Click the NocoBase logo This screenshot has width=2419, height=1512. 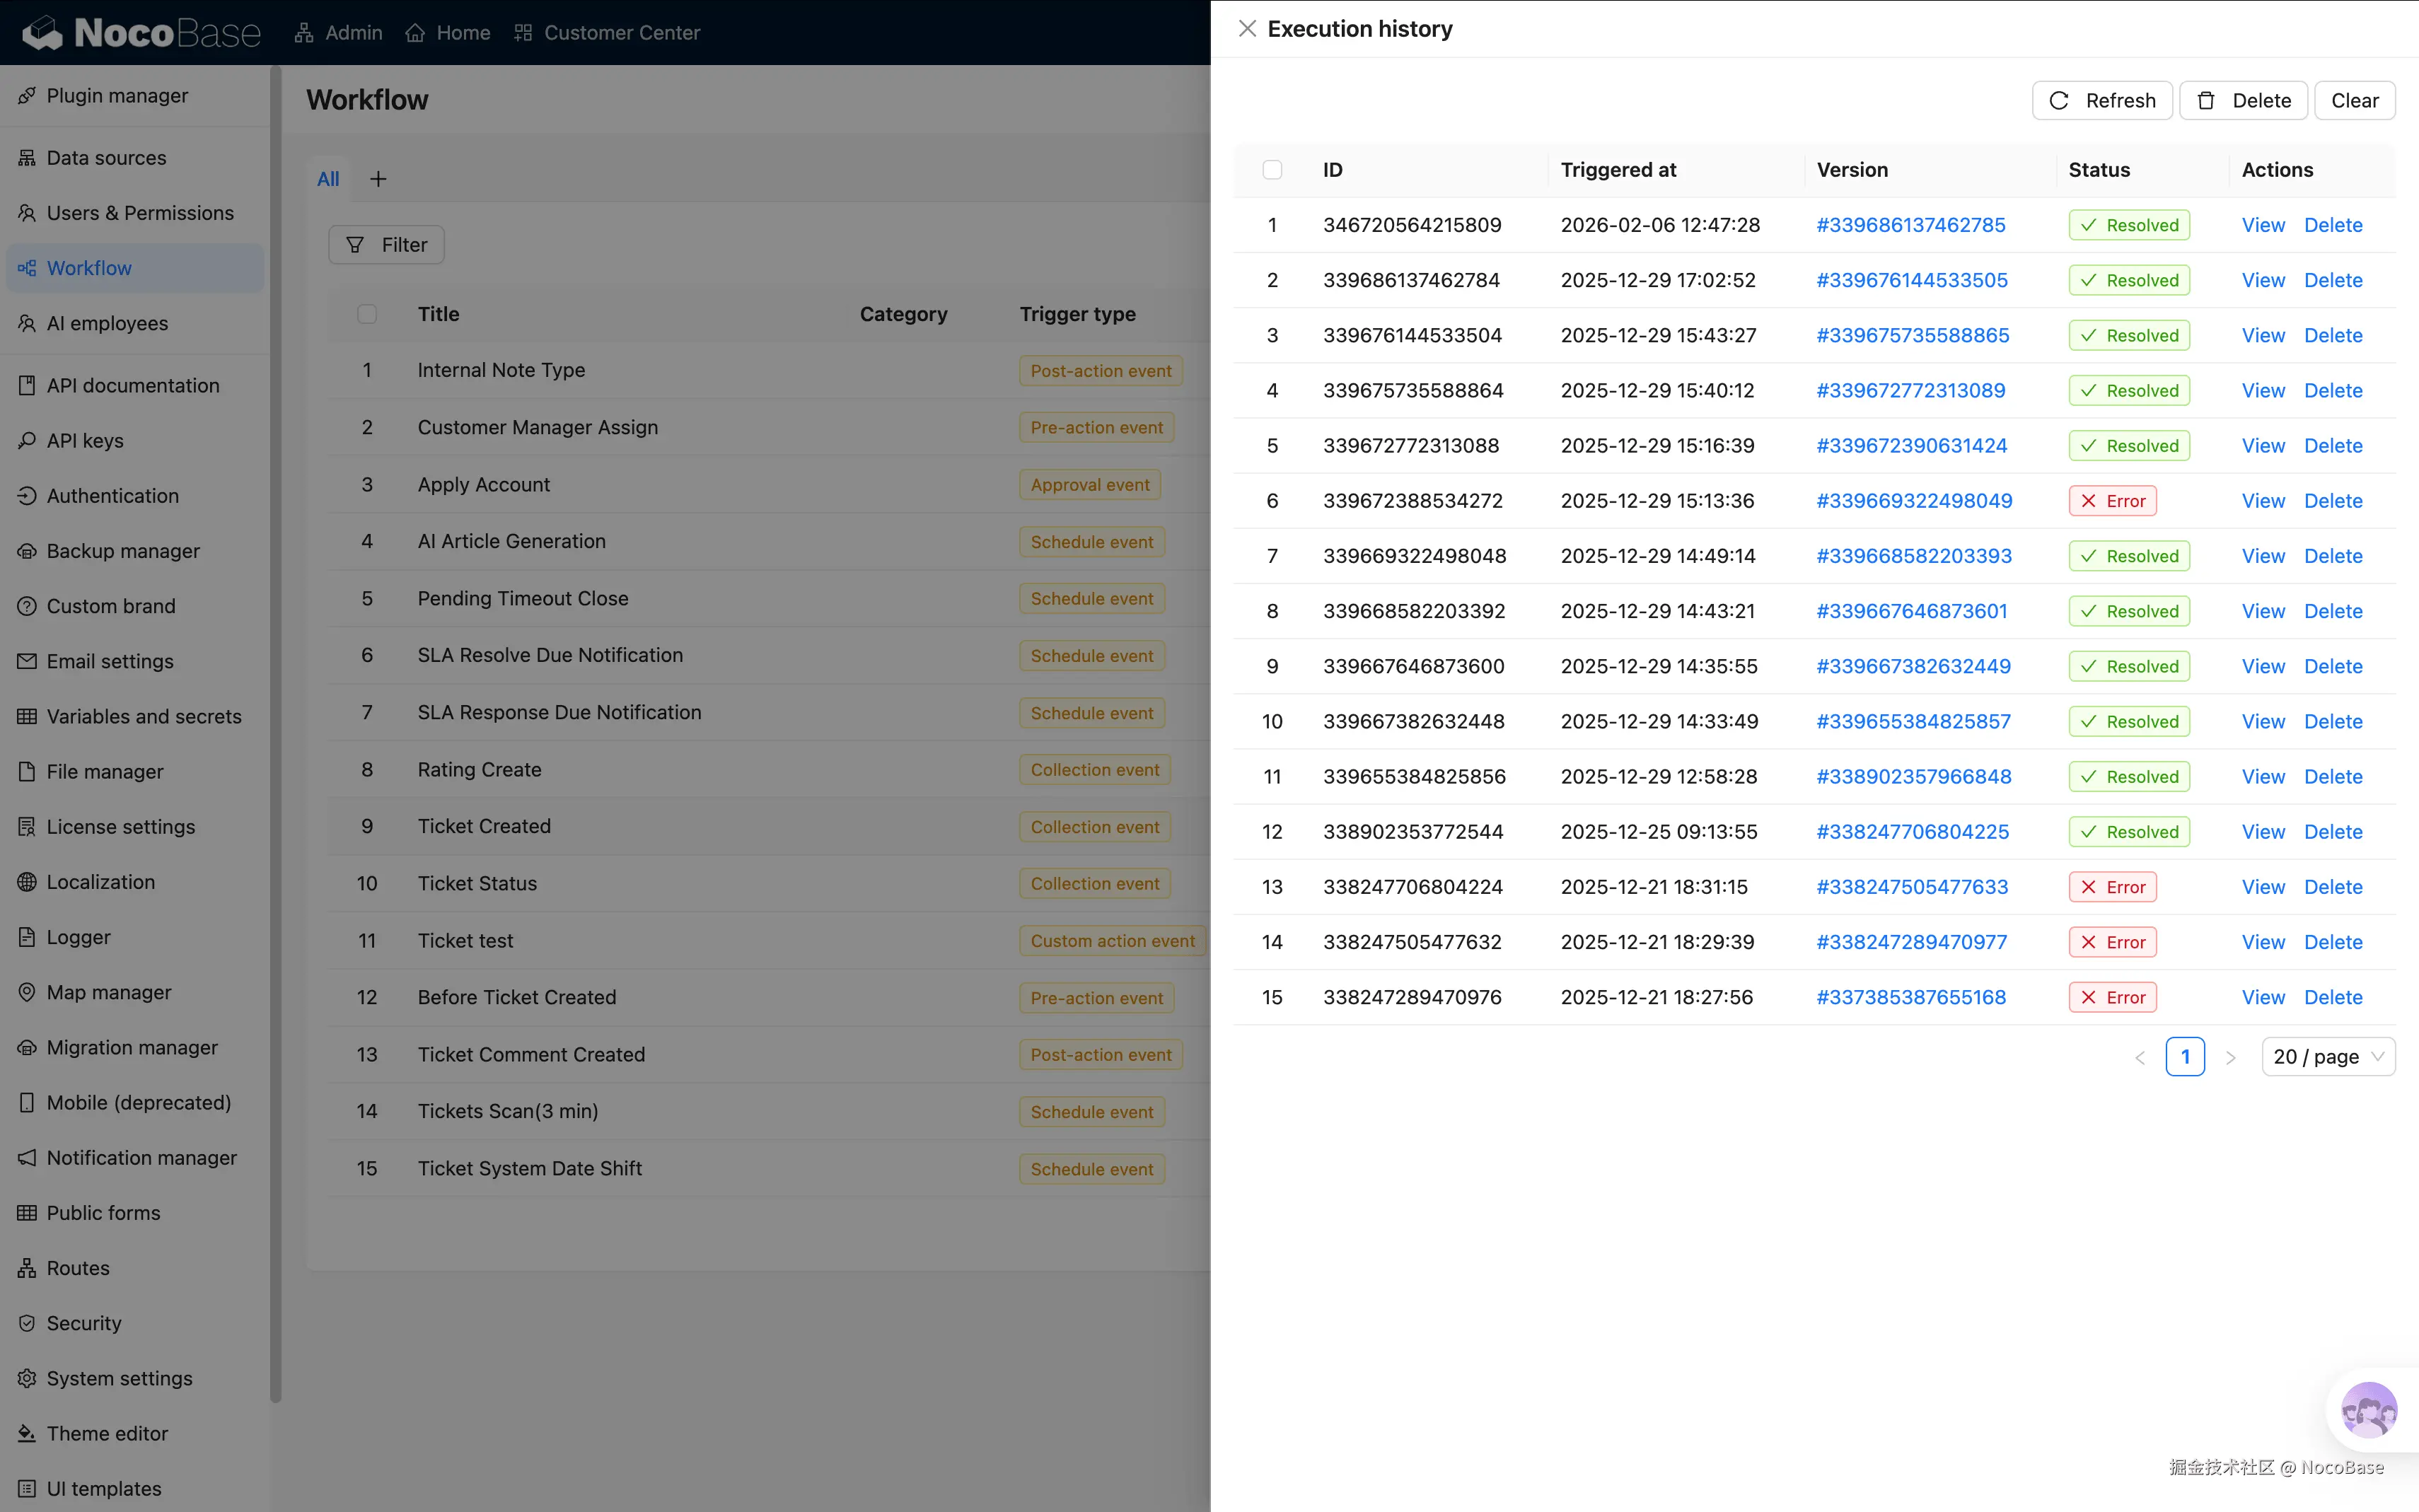pos(141,33)
